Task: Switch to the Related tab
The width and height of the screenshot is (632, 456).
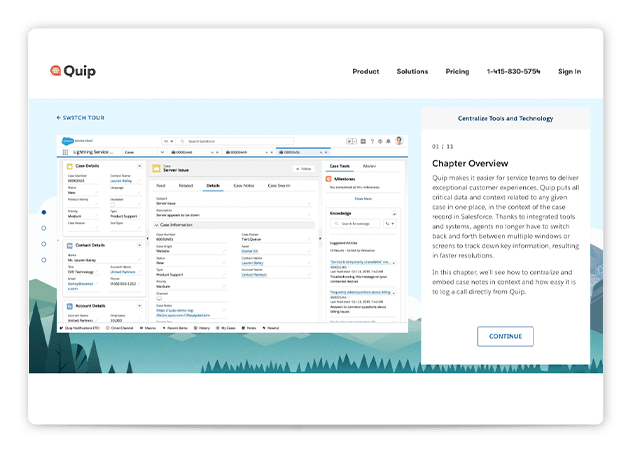Action: pyautogui.click(x=186, y=186)
